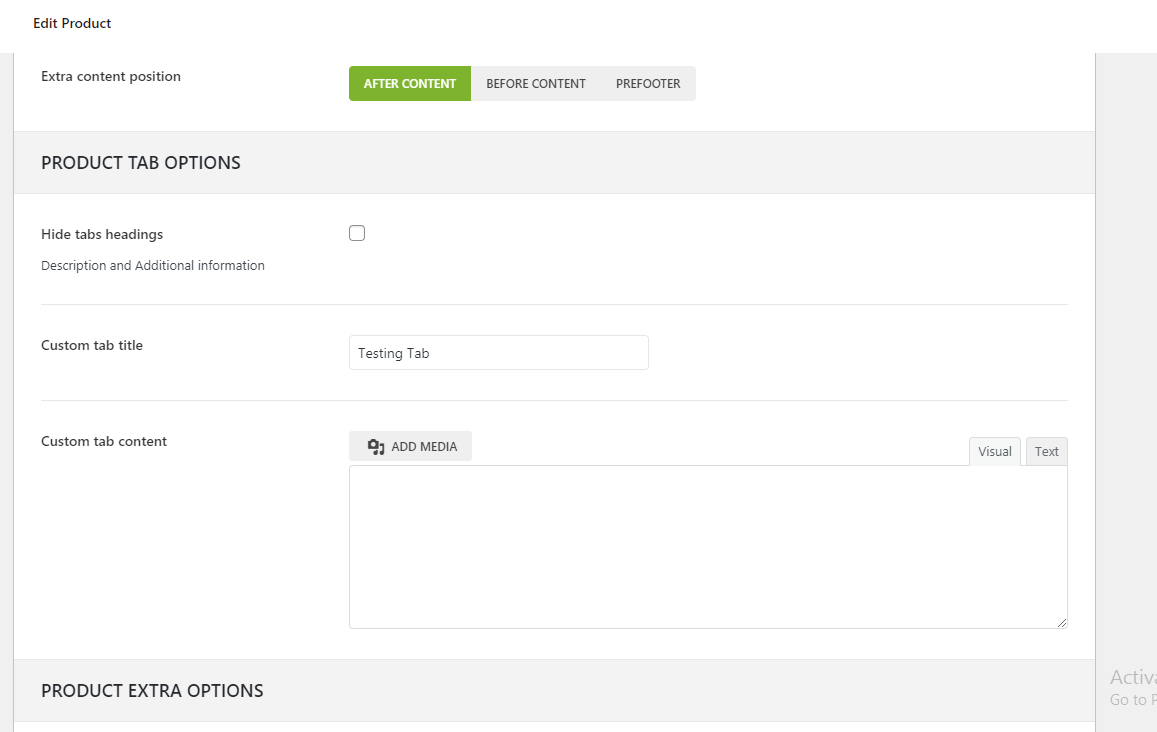Click the Custom tab content label
This screenshot has width=1157, height=732.
pyautogui.click(x=104, y=441)
